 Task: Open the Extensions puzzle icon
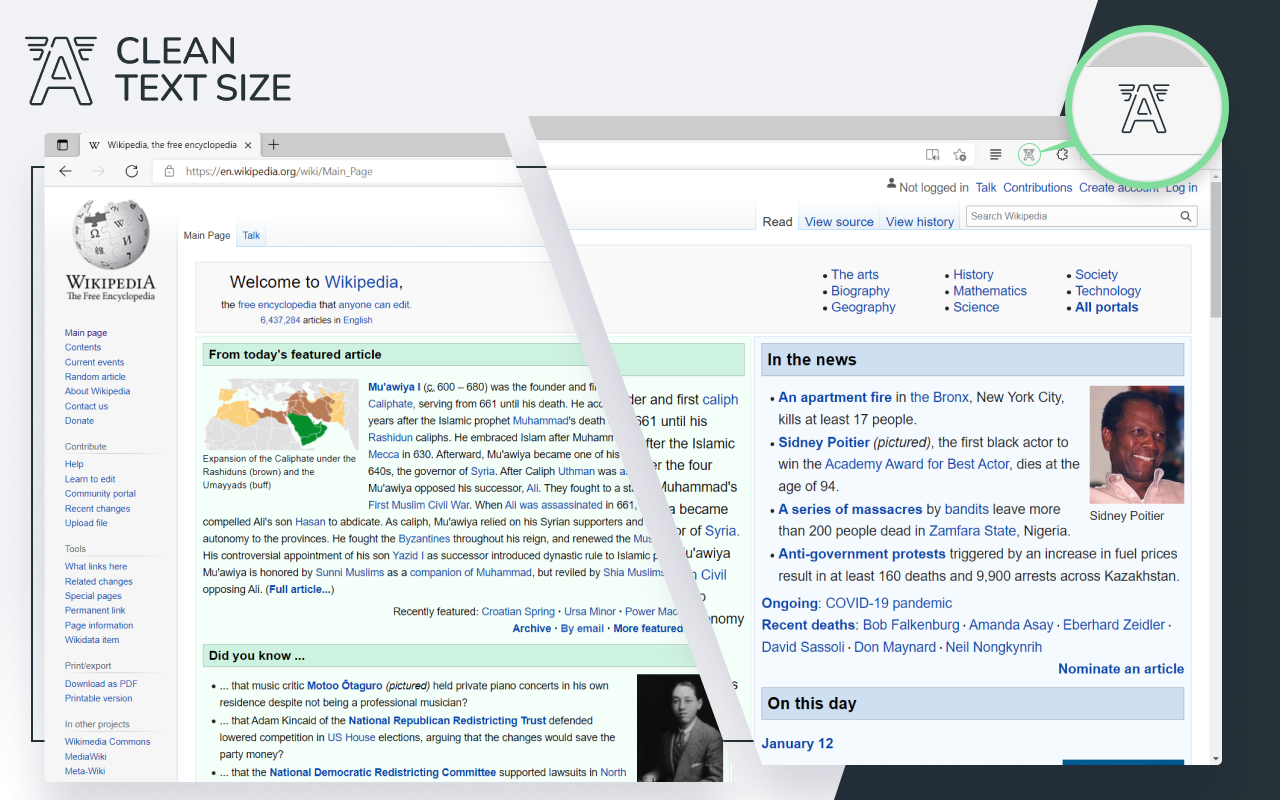[x=1062, y=154]
